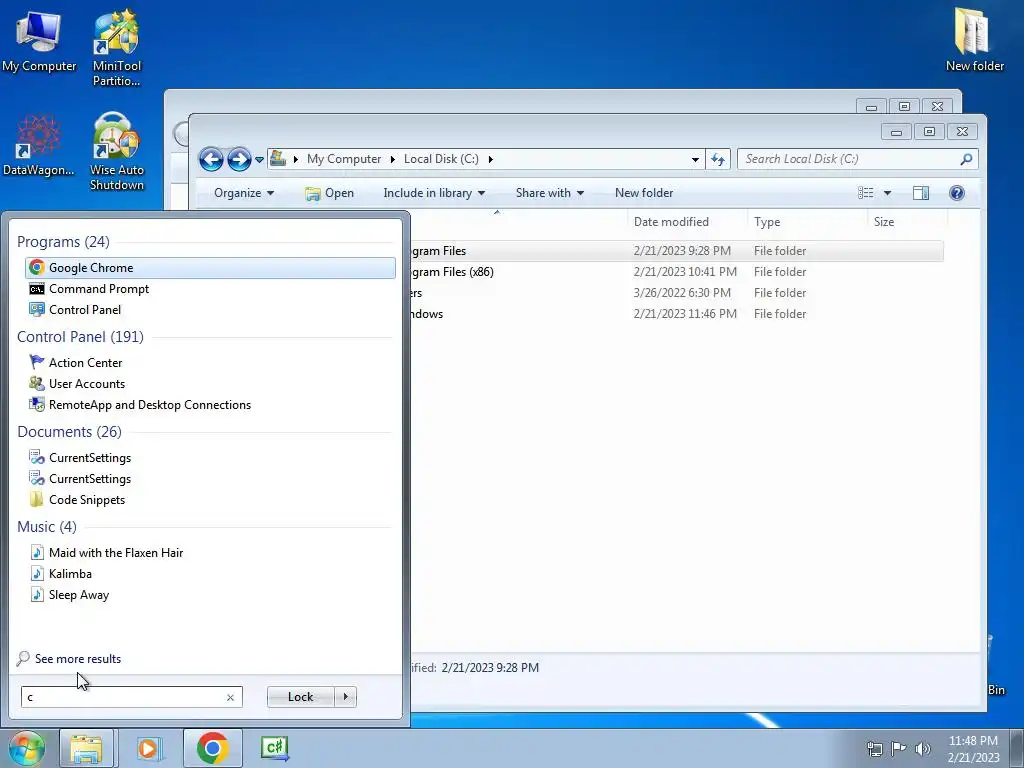Expand the Share with dropdown
This screenshot has width=1024, height=768.
click(x=549, y=193)
